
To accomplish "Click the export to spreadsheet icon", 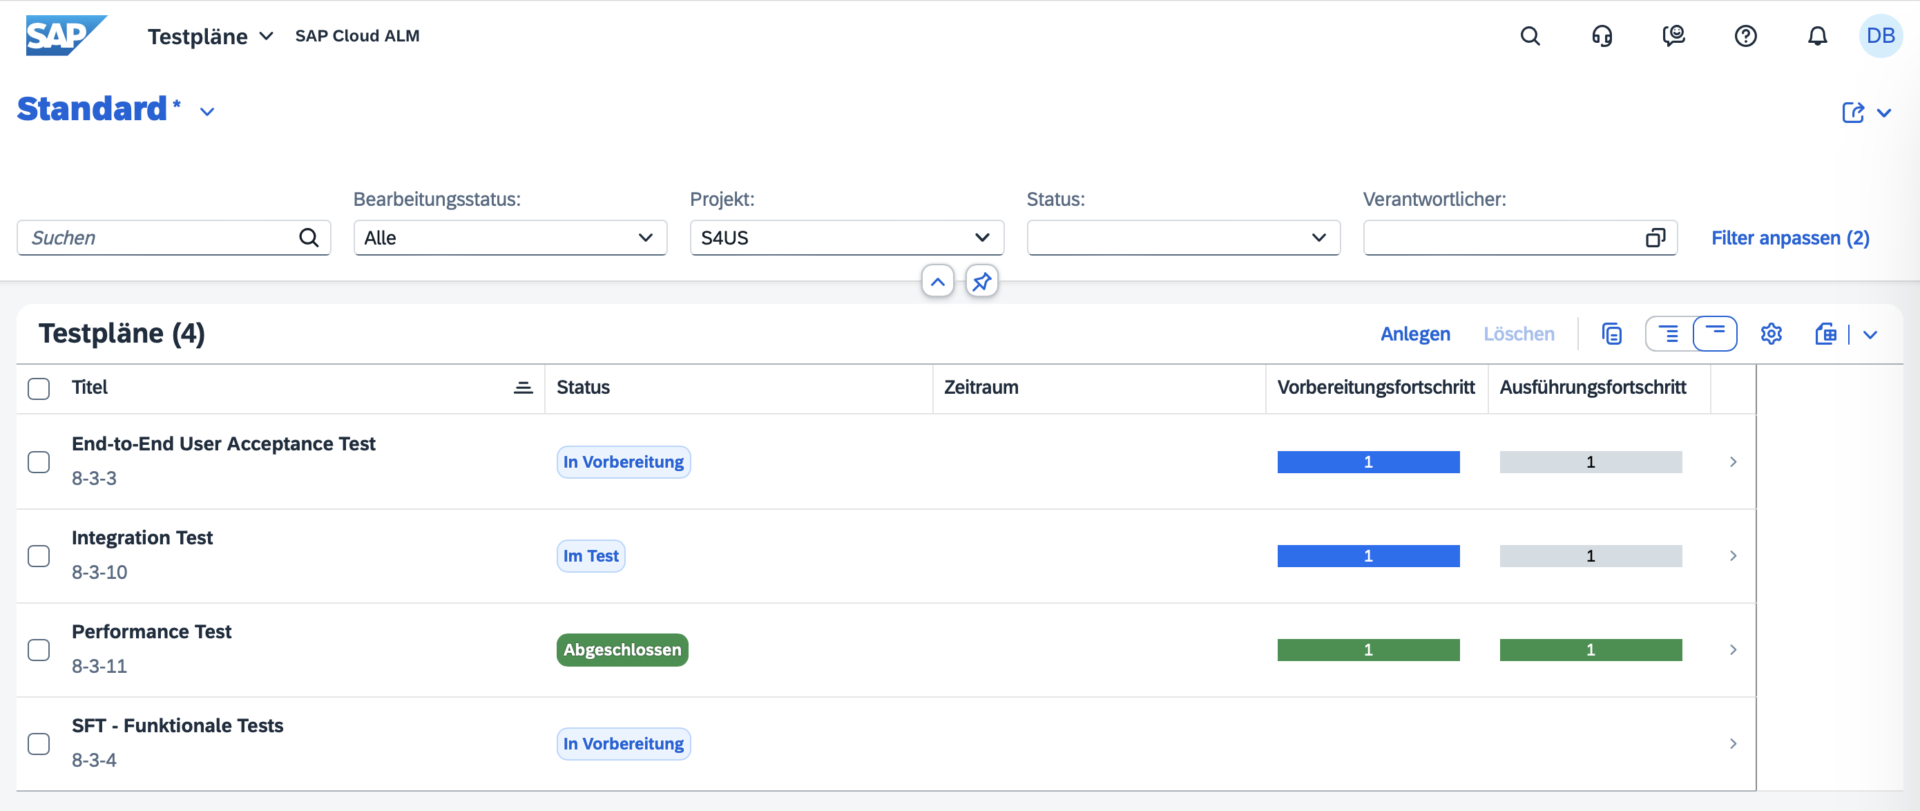I will (x=1825, y=334).
